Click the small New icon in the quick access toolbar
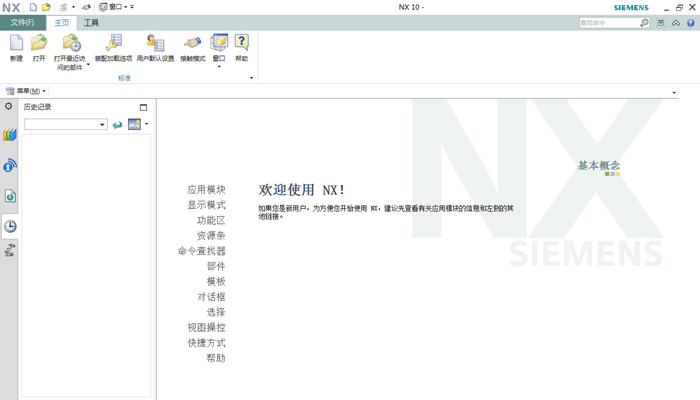The image size is (700, 400). coord(33,7)
